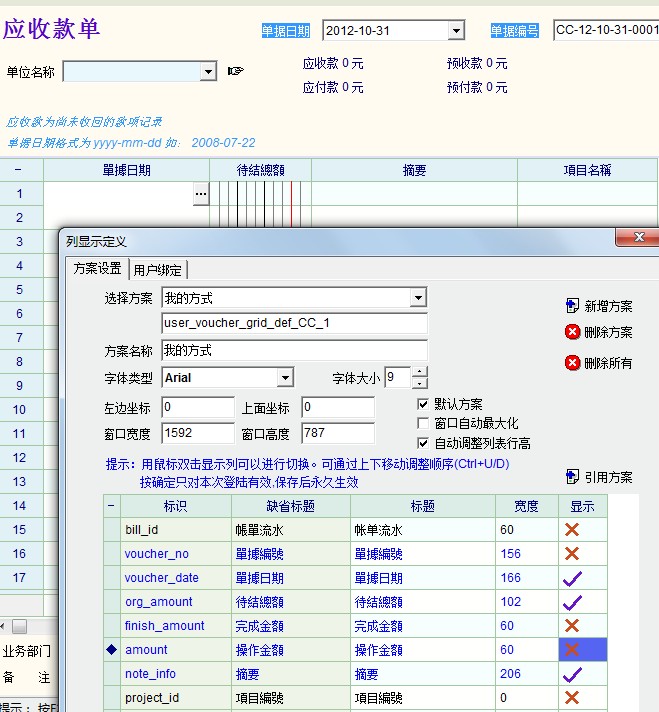The image size is (659, 712).
Task: Toggle display mark for finish_amount row
Action: tap(572, 626)
